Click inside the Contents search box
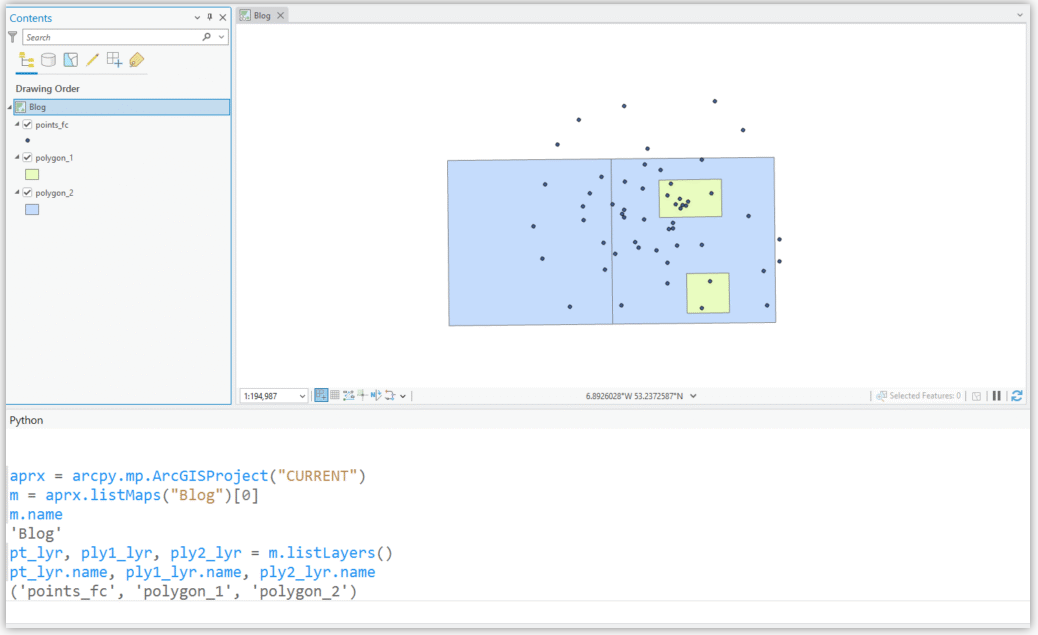Screen dimensions: 1038x635 (x=110, y=36)
